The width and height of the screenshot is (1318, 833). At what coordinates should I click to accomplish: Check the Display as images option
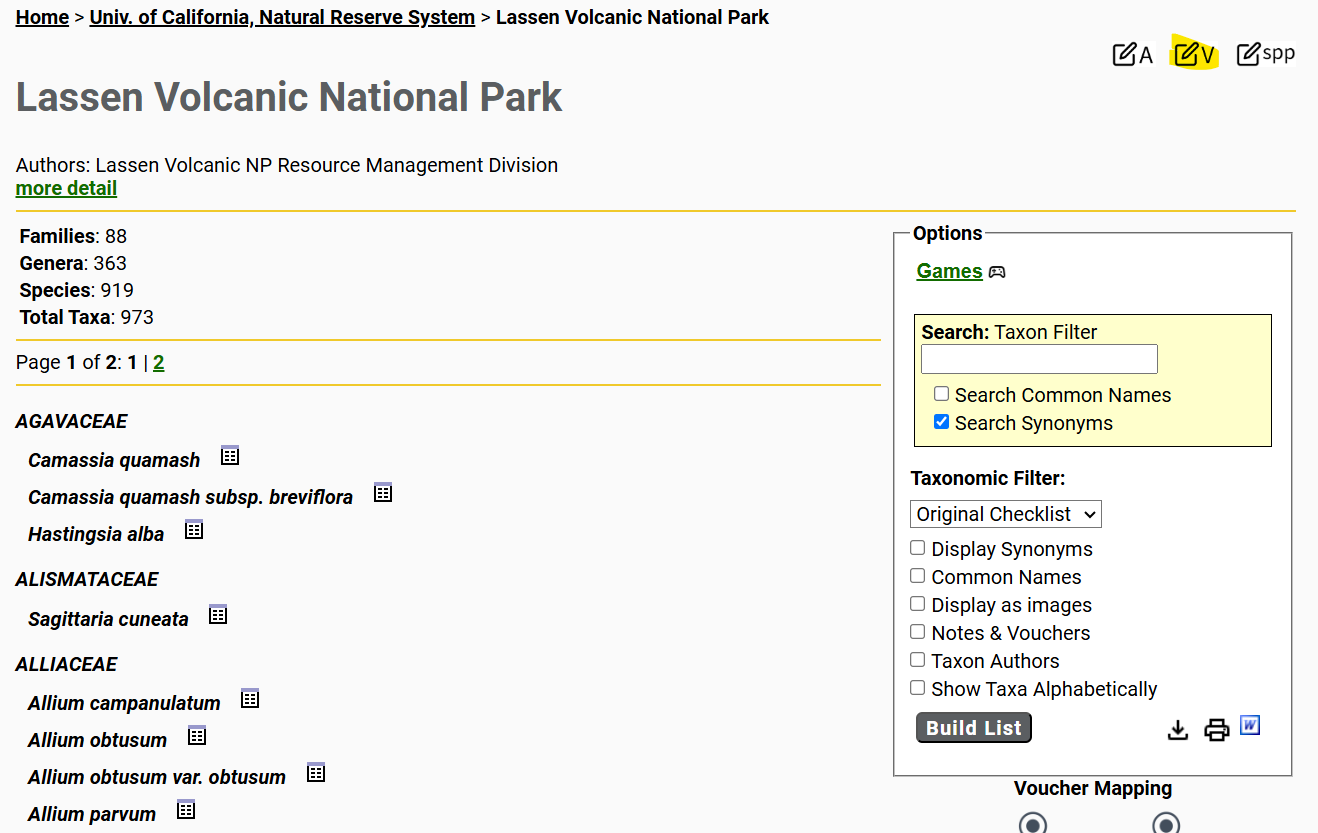(x=917, y=604)
